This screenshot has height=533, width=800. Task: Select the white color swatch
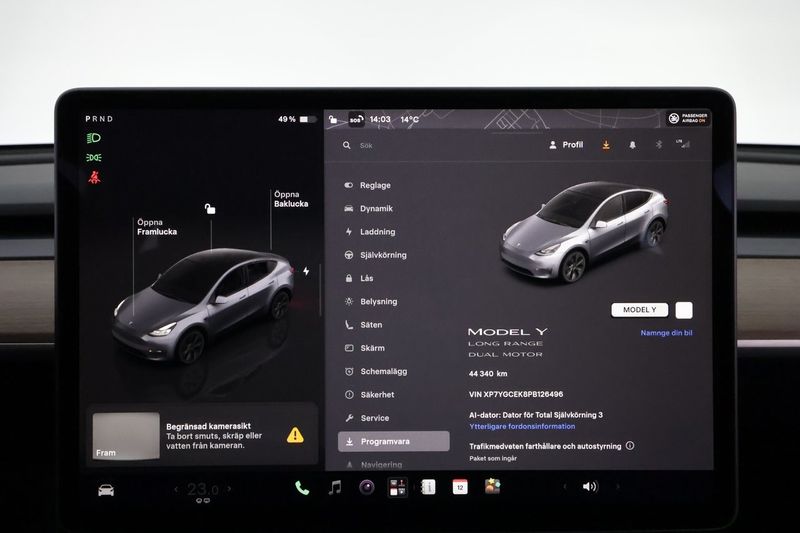tap(684, 310)
